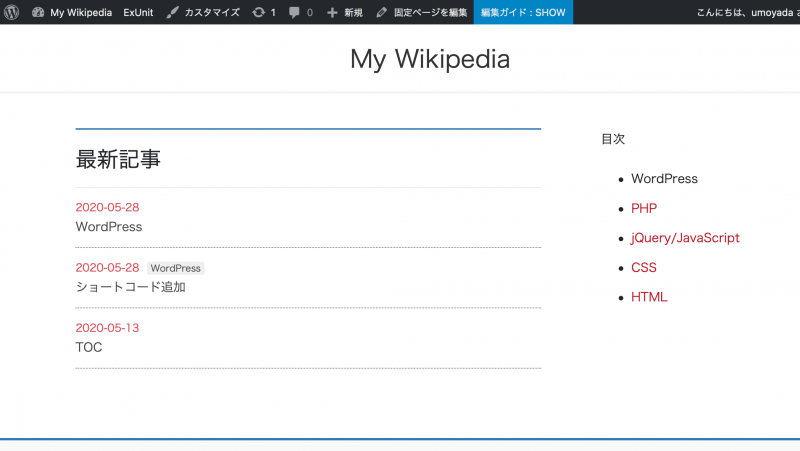This screenshot has height=451, width=800.
Task: Click the paintbrush customize icon
Action: [173, 12]
